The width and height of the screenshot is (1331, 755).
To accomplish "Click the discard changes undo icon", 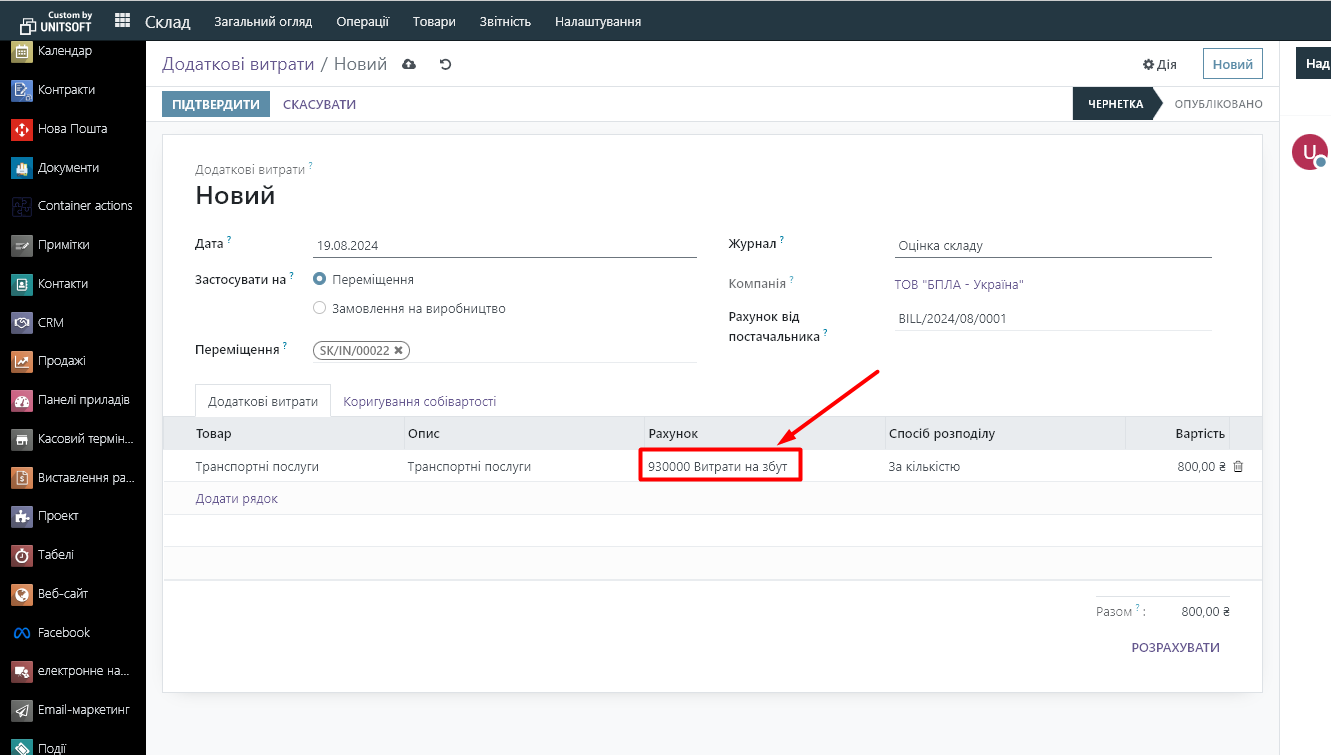I will click(x=446, y=64).
